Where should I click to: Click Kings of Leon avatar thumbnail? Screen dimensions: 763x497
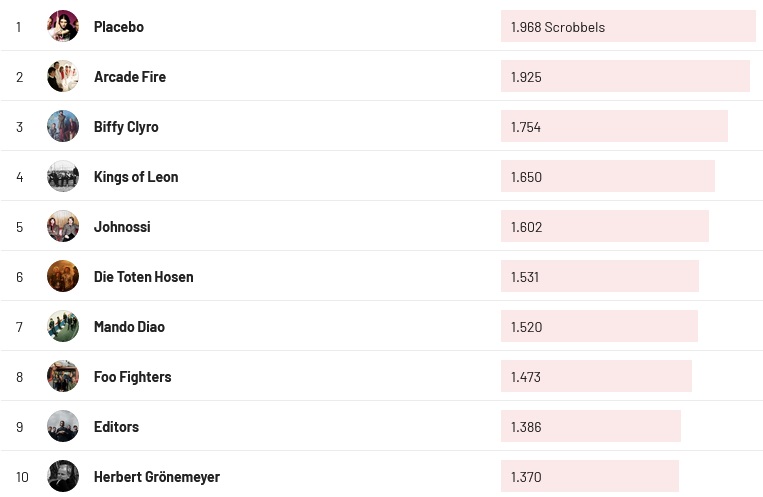(x=63, y=176)
